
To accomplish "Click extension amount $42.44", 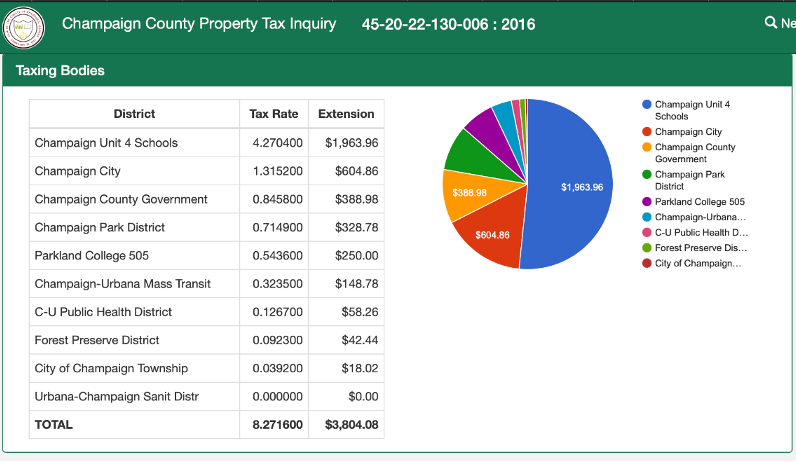I will 359,340.
